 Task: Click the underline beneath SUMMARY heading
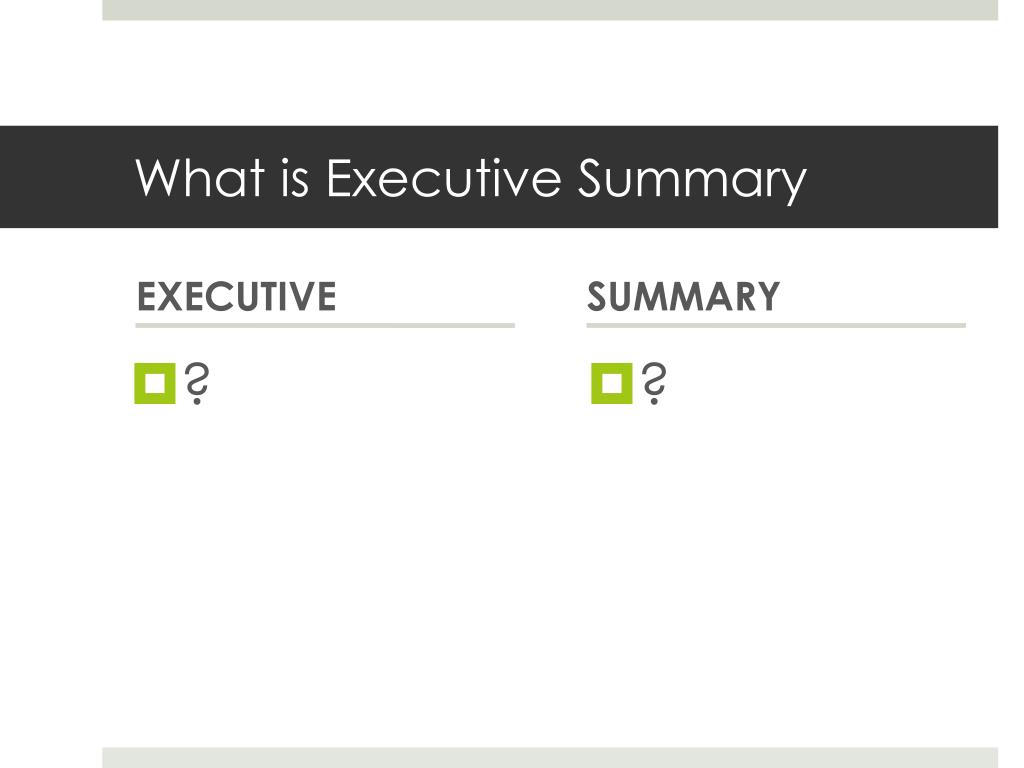click(x=776, y=325)
